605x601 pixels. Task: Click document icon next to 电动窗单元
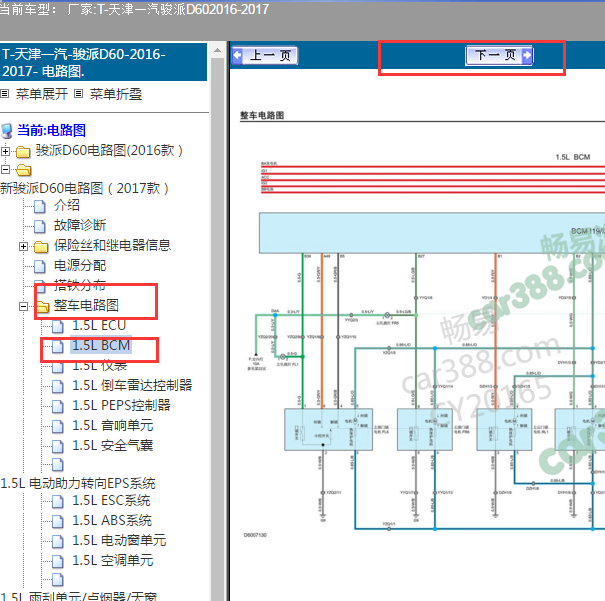(x=57, y=542)
